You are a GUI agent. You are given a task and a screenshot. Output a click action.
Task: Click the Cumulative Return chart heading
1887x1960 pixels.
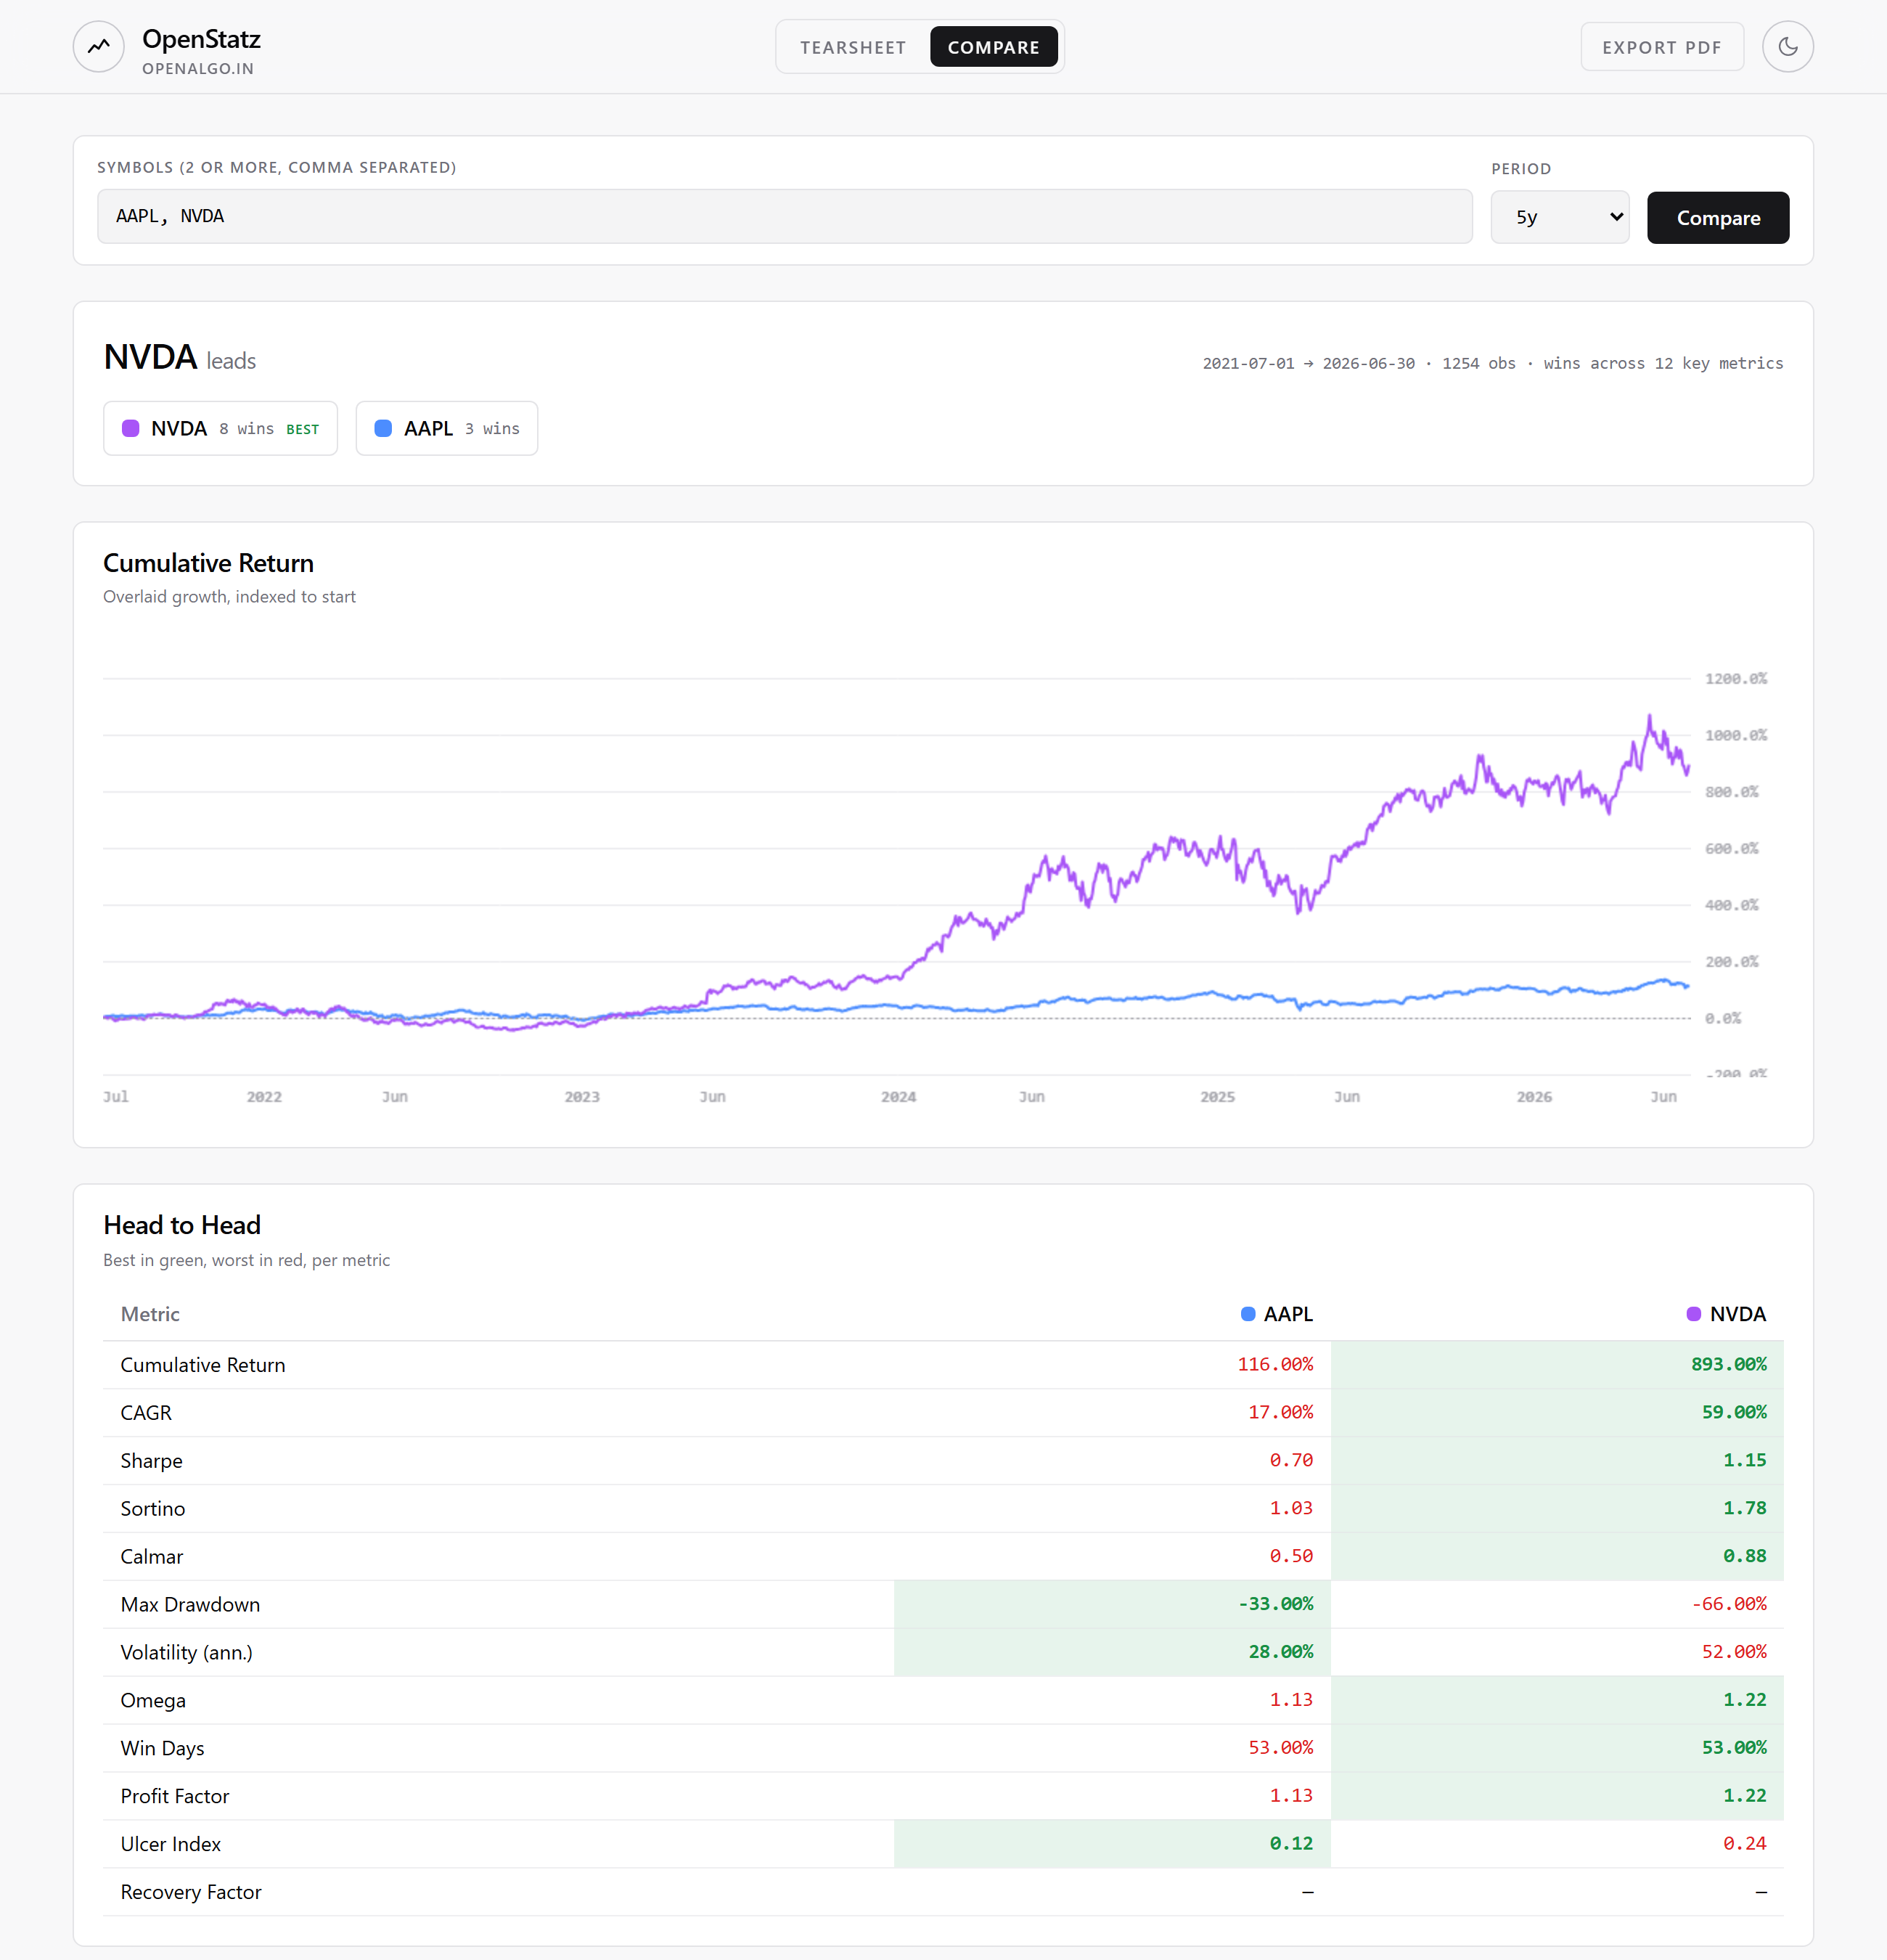208,564
